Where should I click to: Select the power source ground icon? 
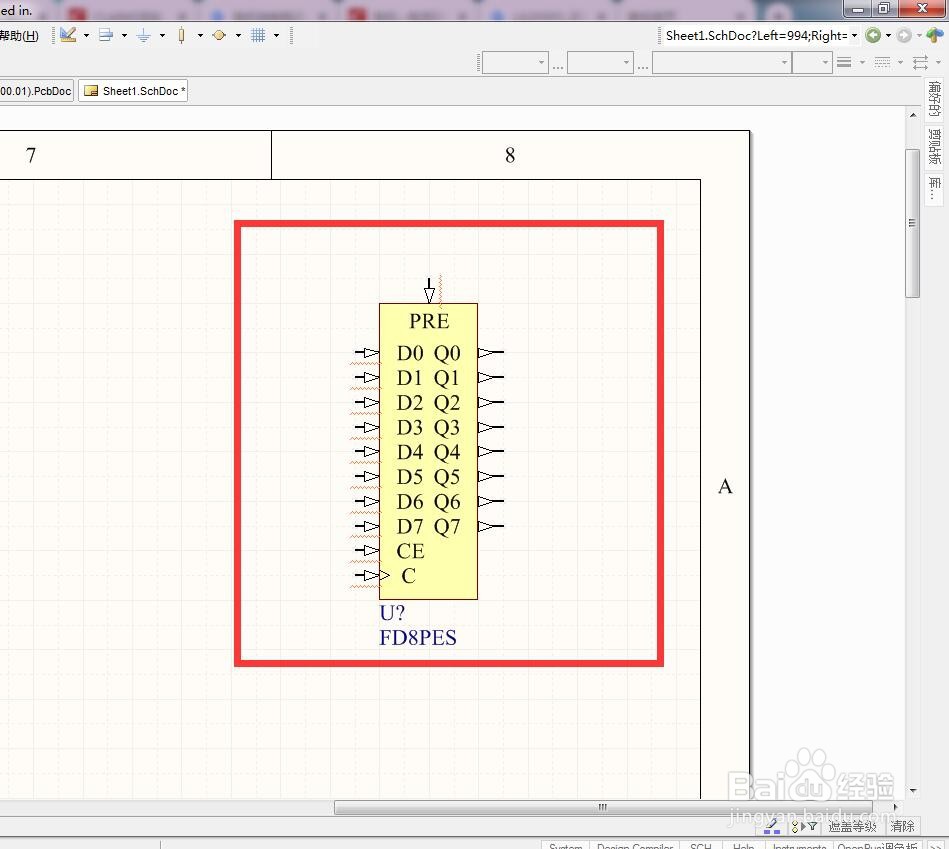(143, 35)
